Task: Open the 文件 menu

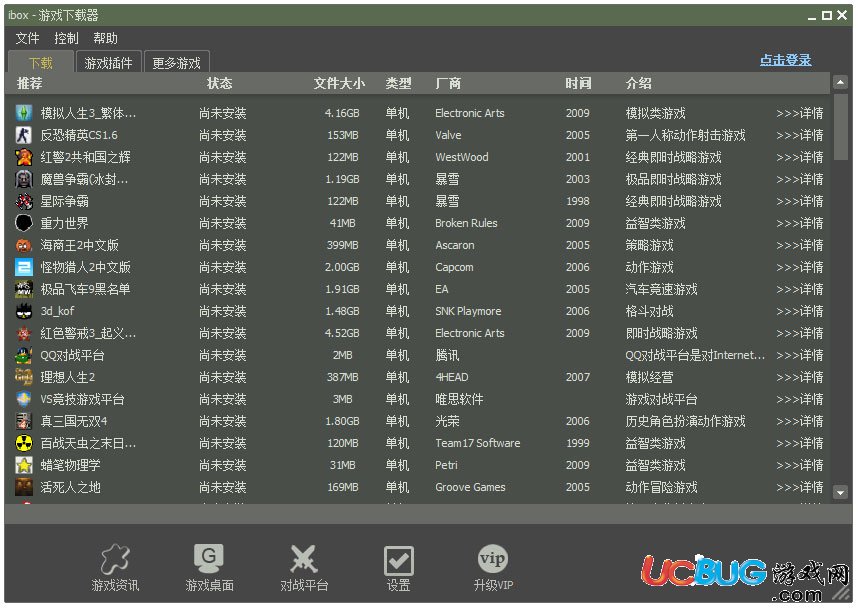Action: 27,38
